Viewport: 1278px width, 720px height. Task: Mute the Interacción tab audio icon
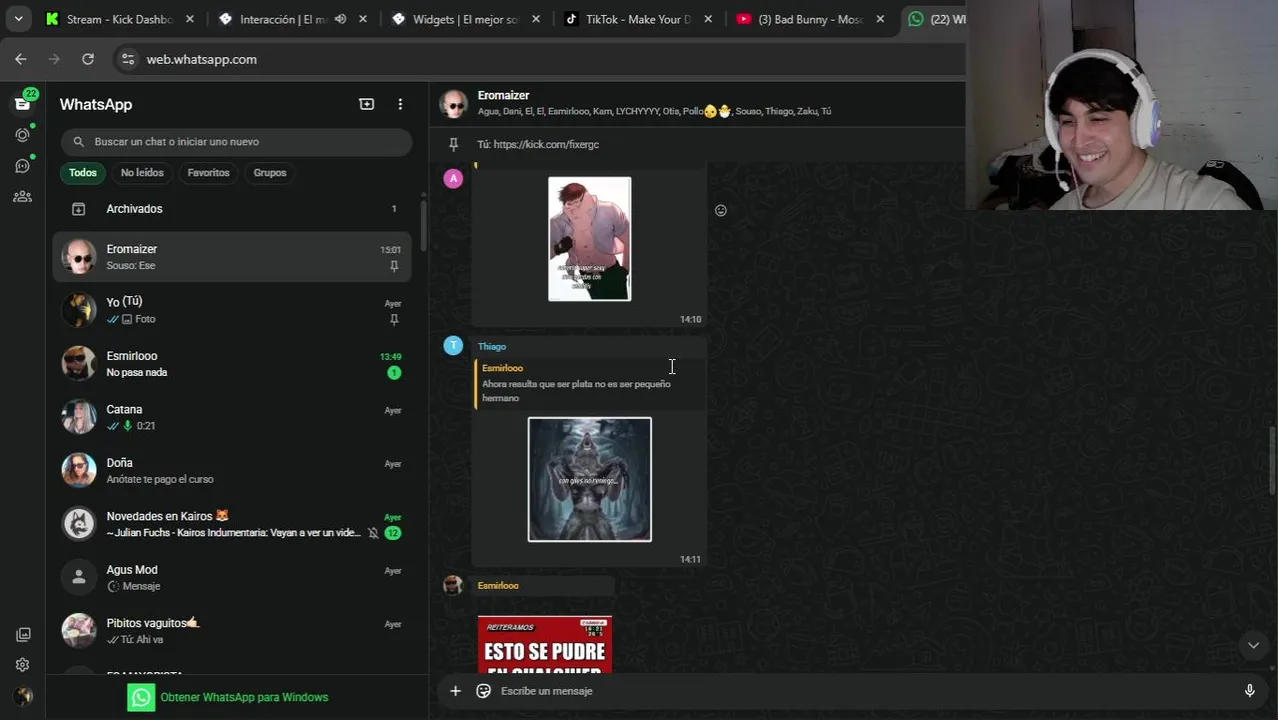pos(340,19)
